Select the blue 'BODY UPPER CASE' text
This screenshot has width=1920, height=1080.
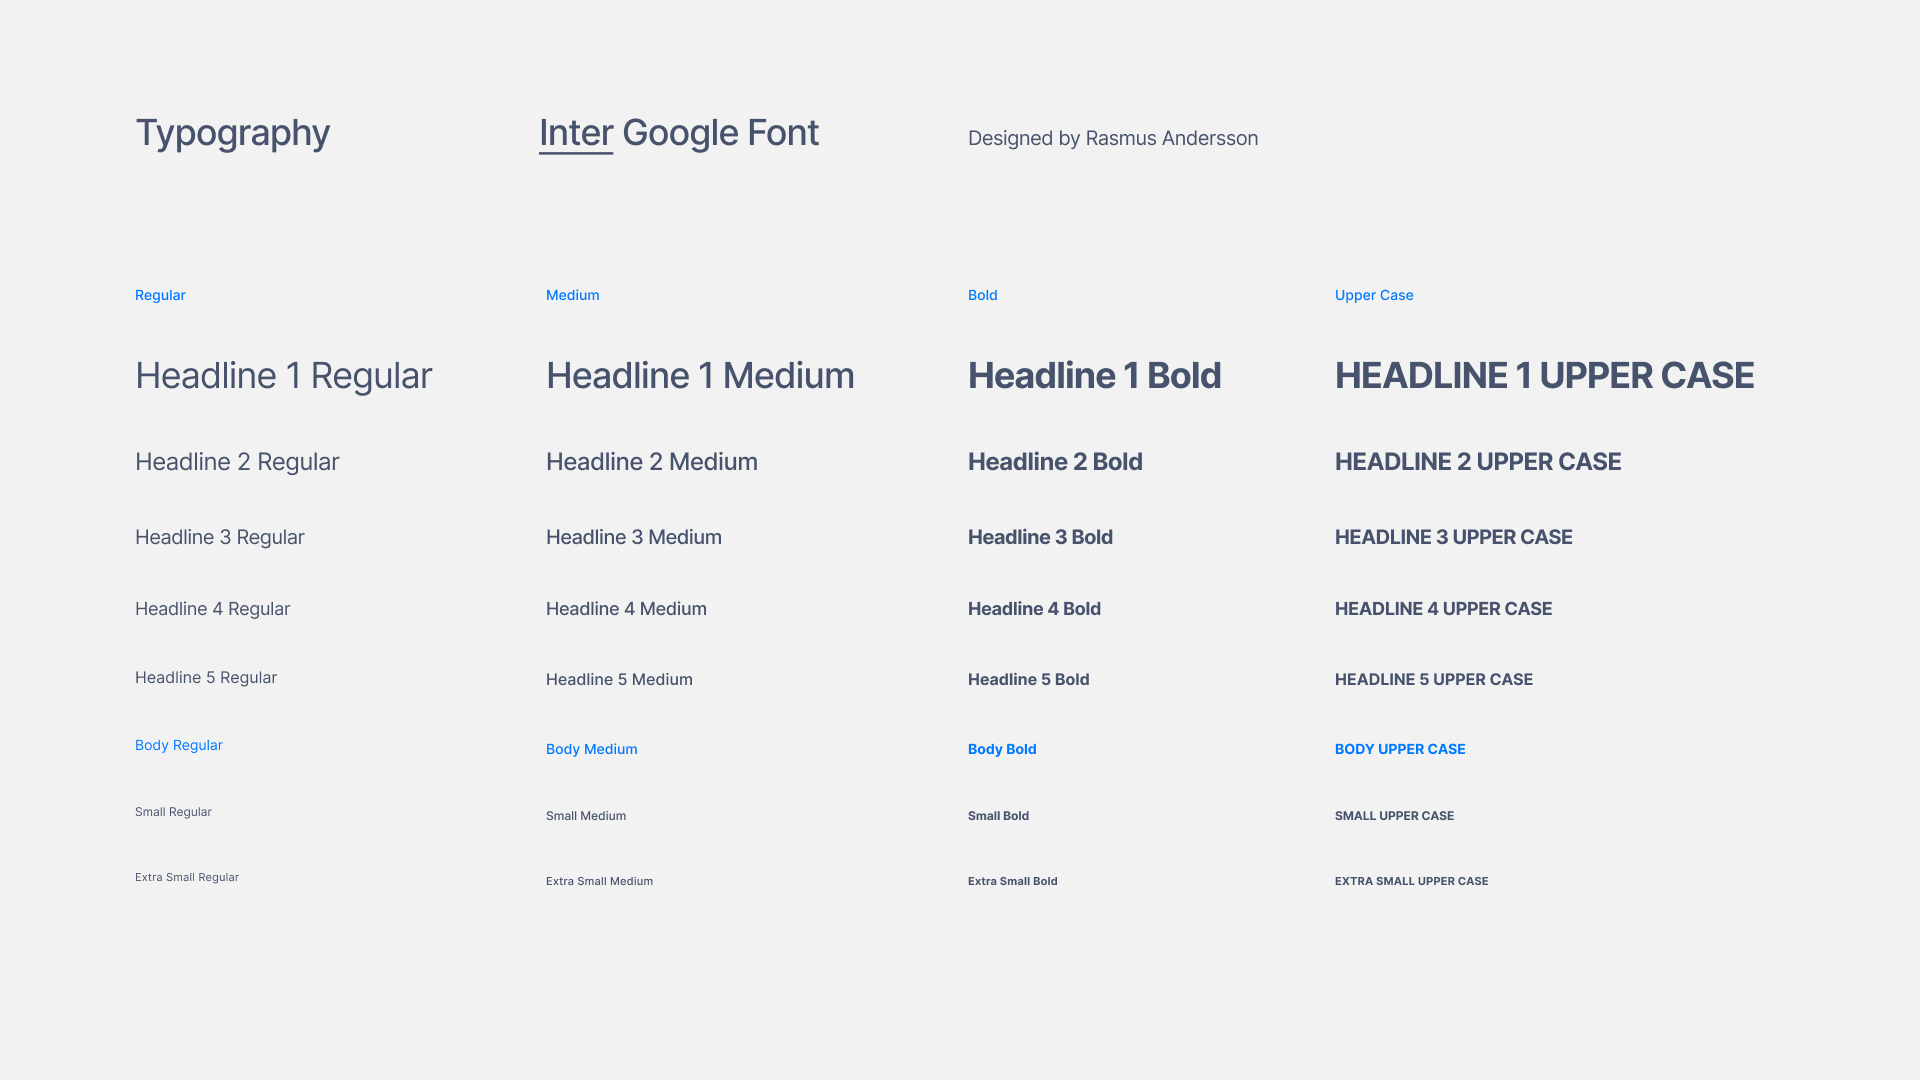click(x=1400, y=749)
